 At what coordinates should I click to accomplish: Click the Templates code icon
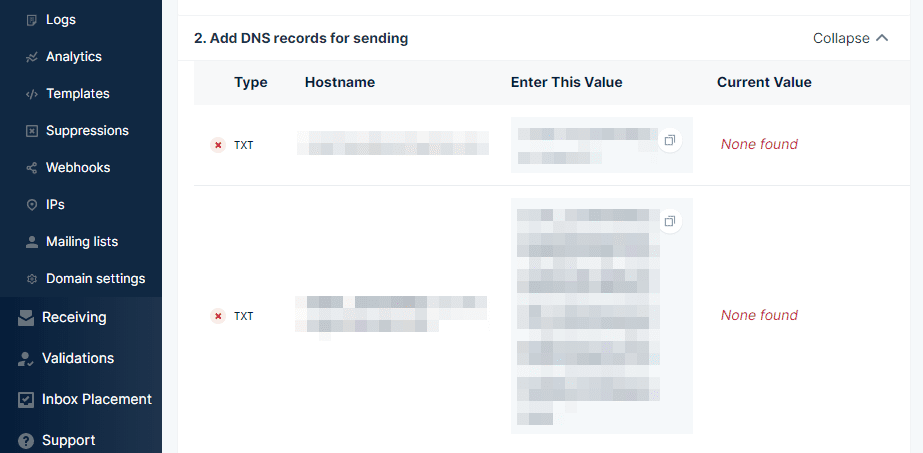click(x=32, y=94)
